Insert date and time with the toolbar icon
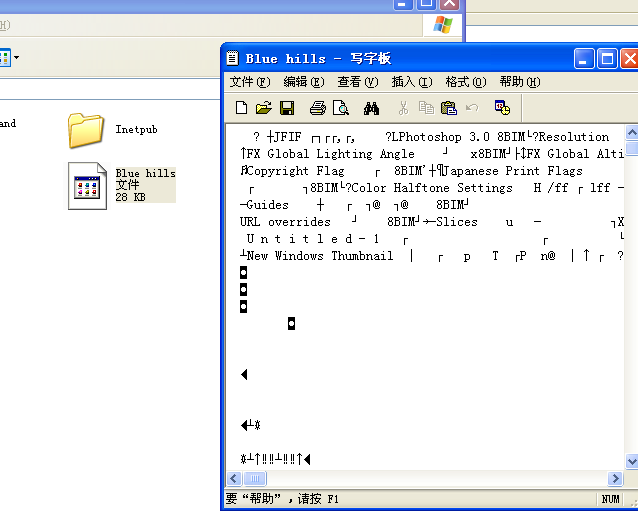The width and height of the screenshot is (638, 511). [x=503, y=108]
